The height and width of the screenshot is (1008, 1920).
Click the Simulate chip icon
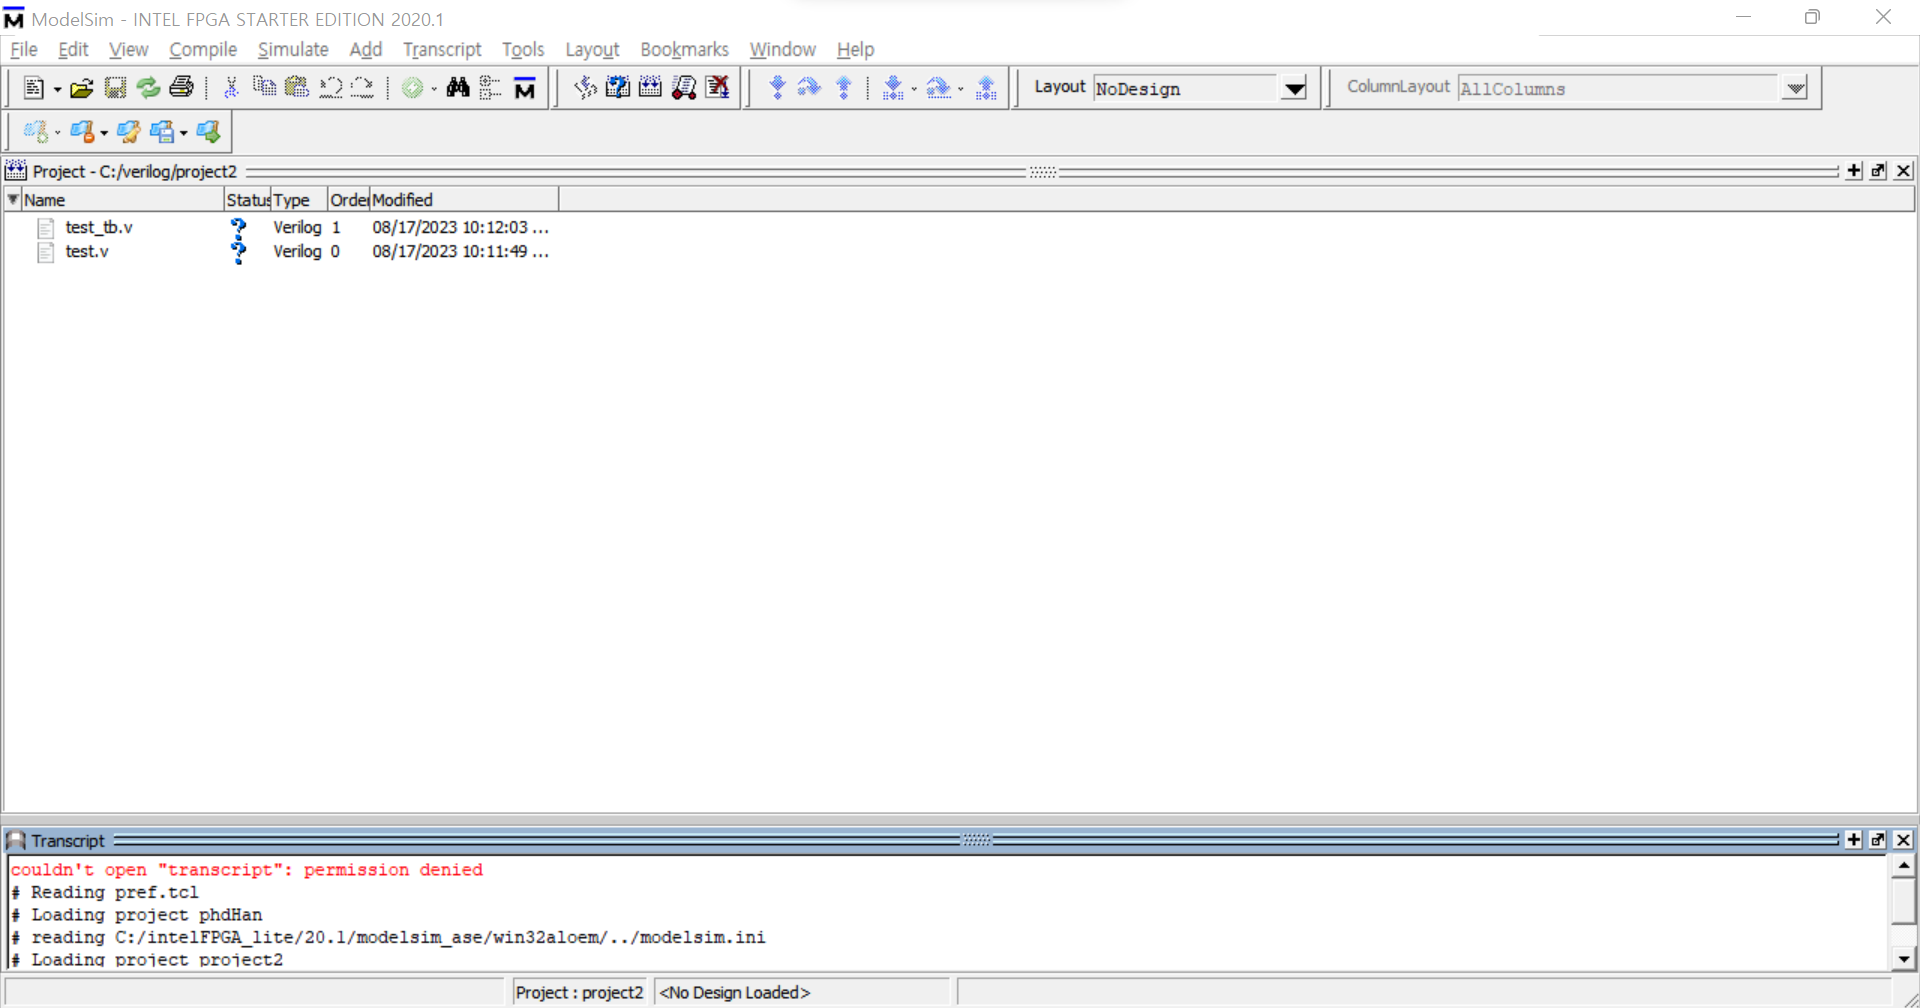click(x=650, y=88)
